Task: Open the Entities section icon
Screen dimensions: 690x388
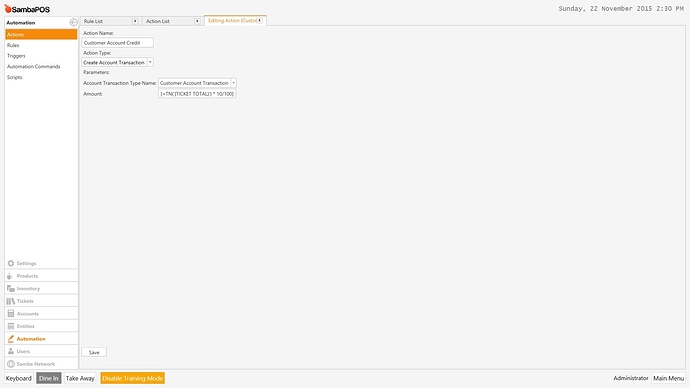Action: [x=11, y=326]
